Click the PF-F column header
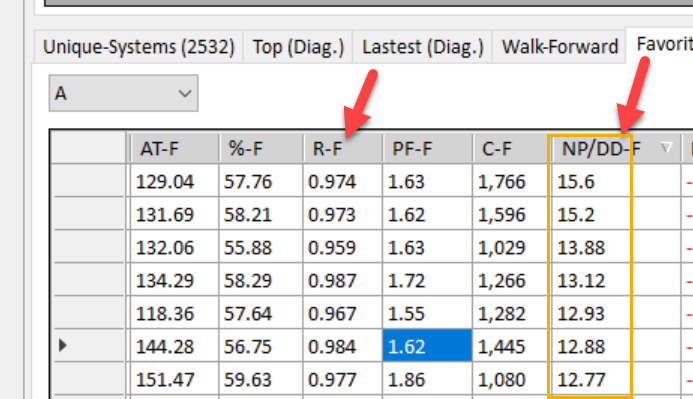693x399 pixels. click(427, 149)
